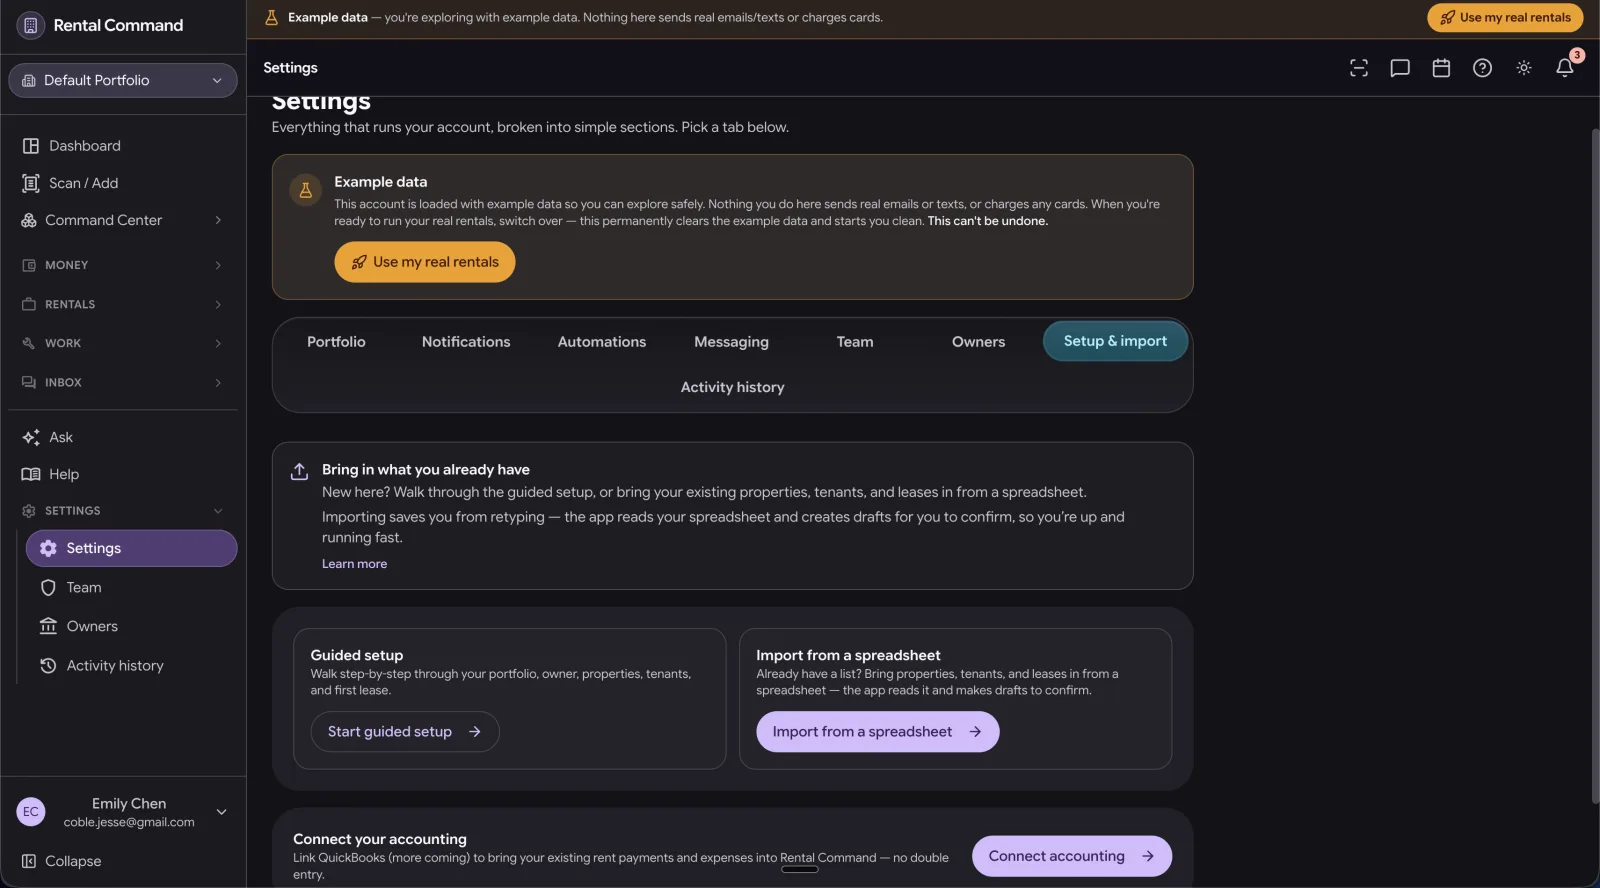The image size is (1600, 888).
Task: Click the Scan / Add sidebar icon
Action: (x=31, y=183)
